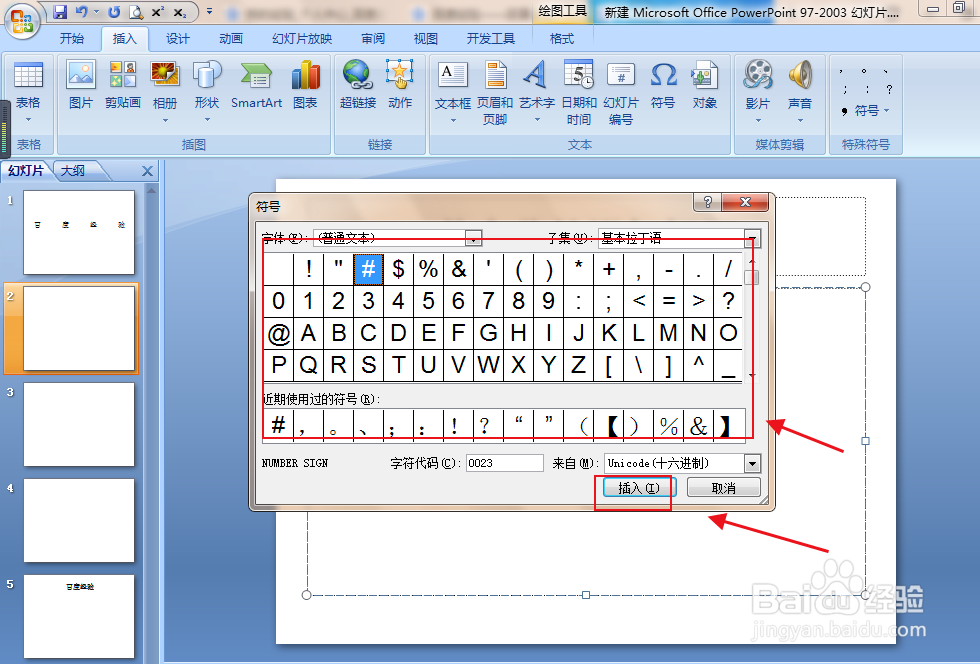Open the 开发工具 ribbon tab
Image resolution: width=980 pixels, height=664 pixels.
tap(491, 39)
